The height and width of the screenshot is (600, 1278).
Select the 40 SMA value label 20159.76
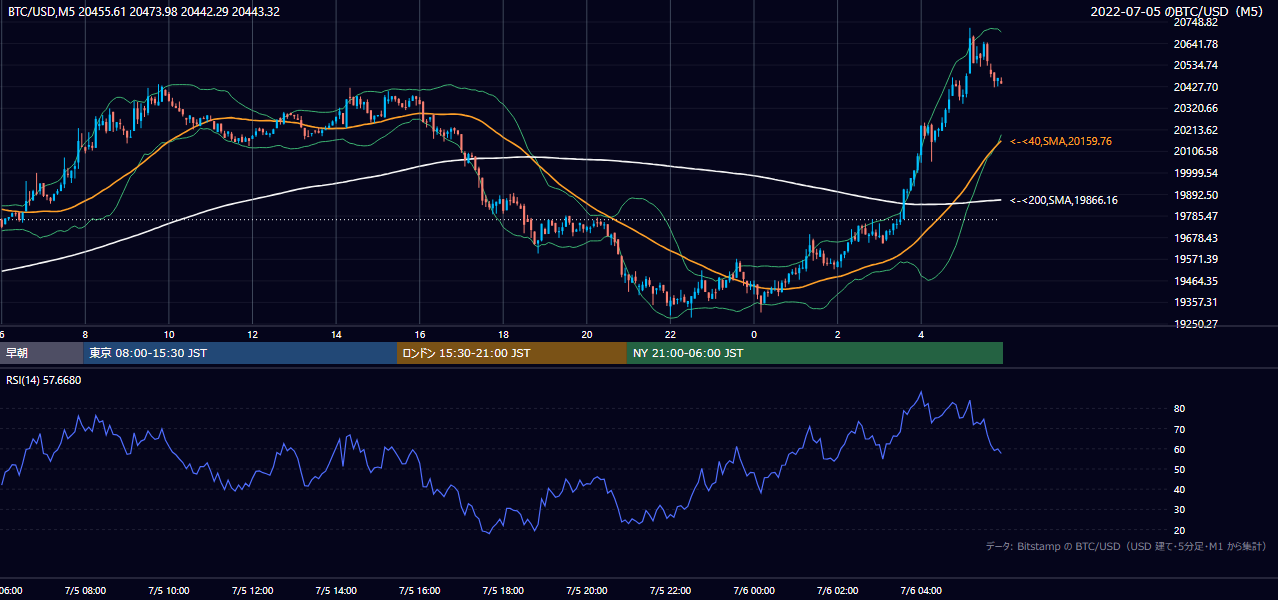pyautogui.click(x=1062, y=142)
